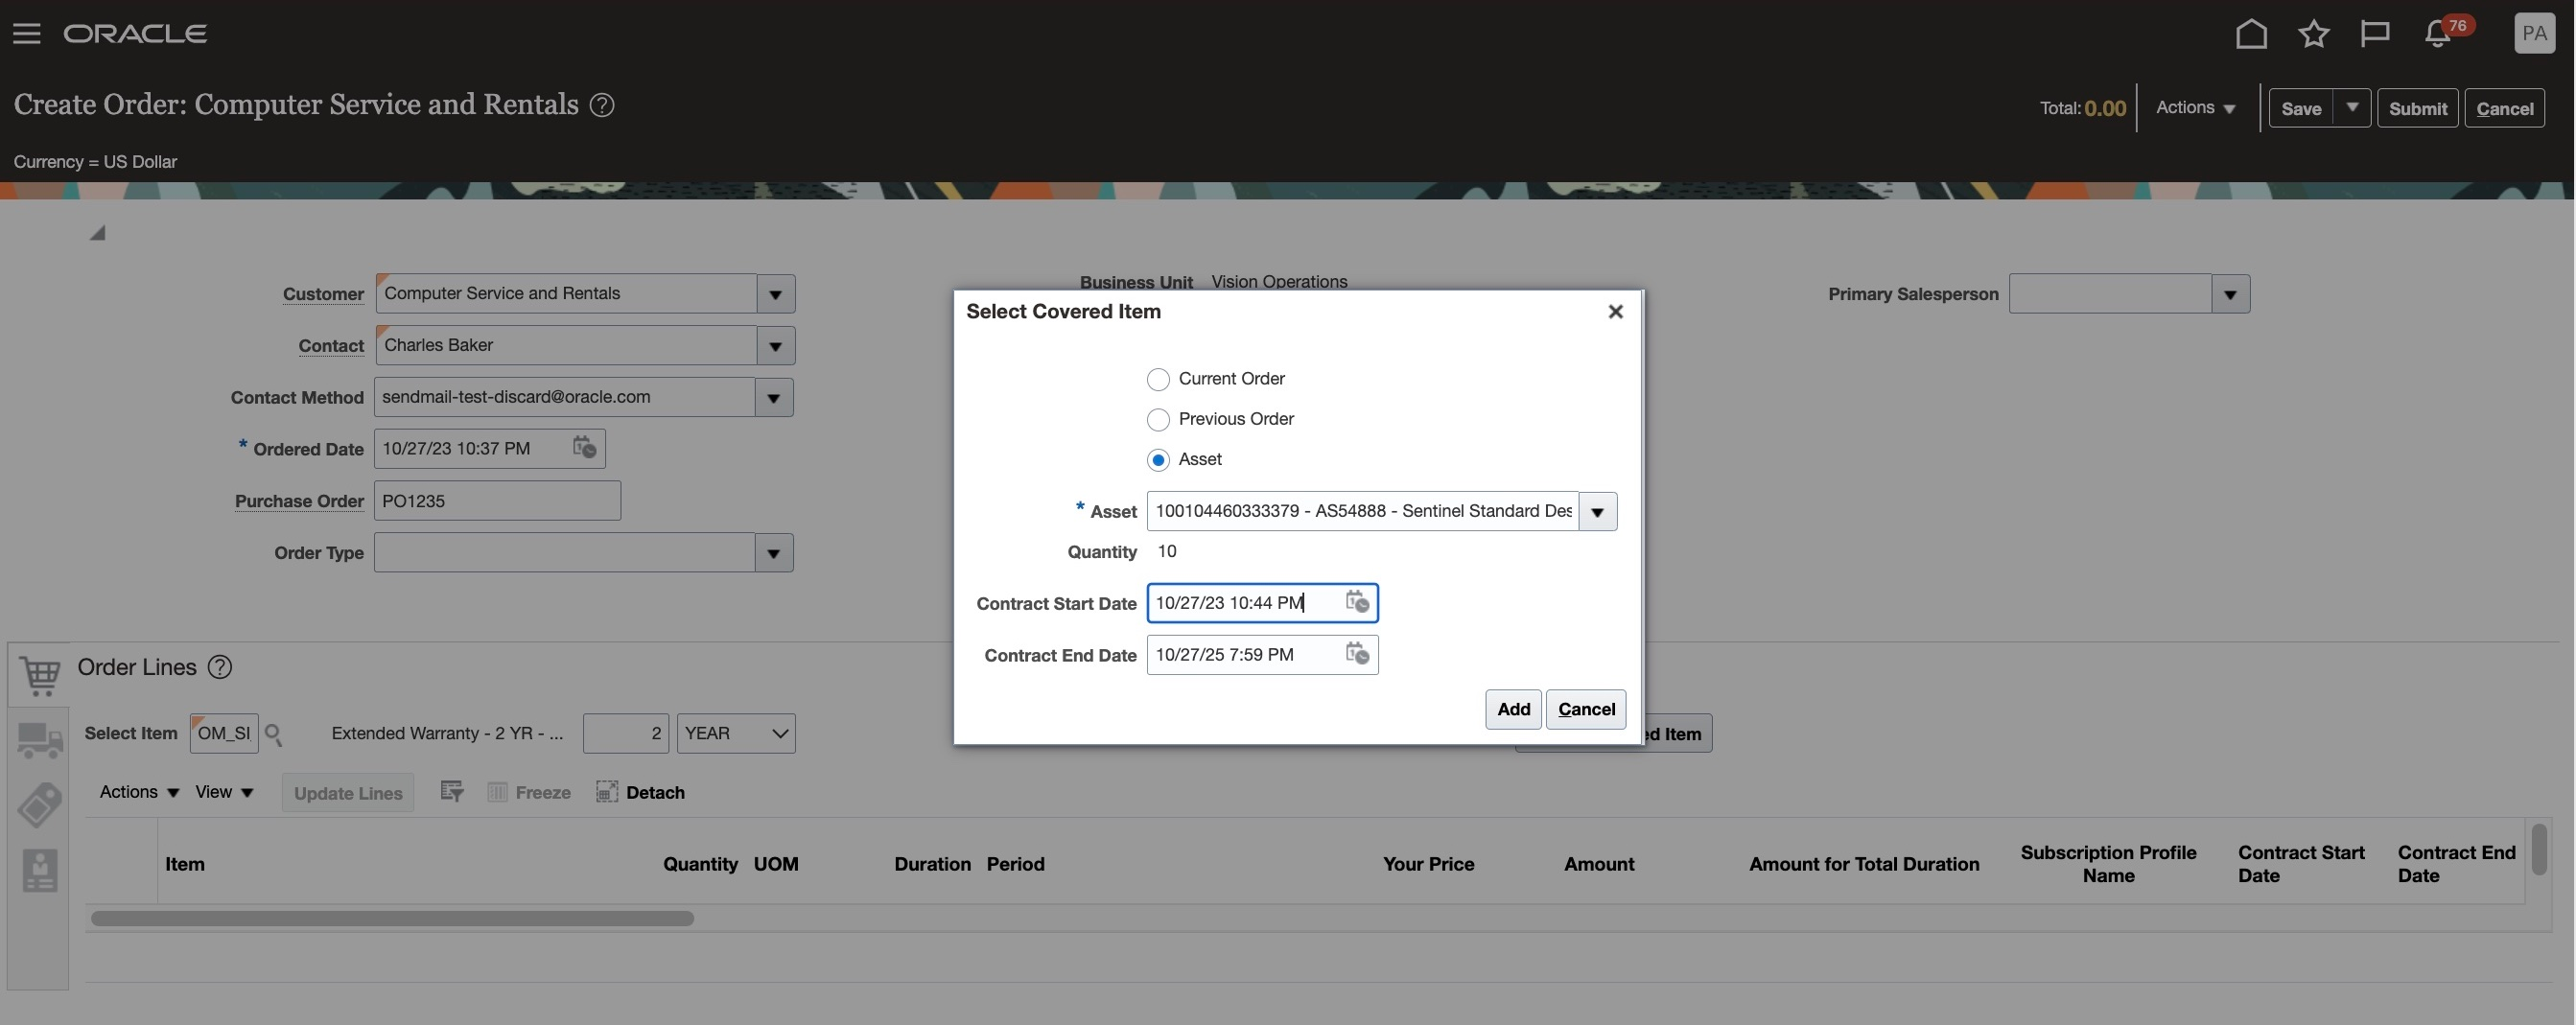2576x1025 pixels.
Task: Select the price tag side tab
Action: click(40, 805)
